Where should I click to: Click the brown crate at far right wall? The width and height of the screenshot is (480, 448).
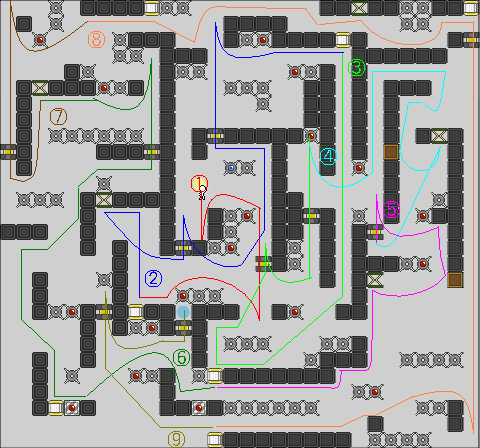(455, 280)
